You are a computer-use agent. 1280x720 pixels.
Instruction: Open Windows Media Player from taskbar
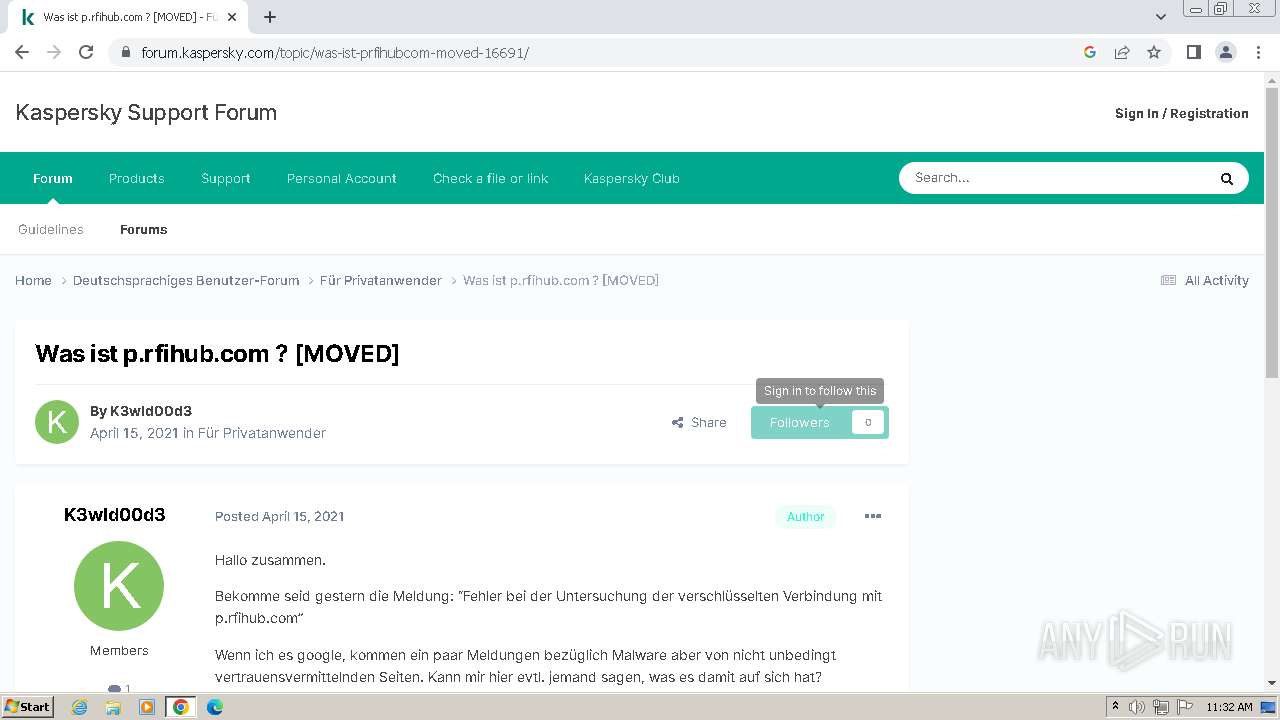pyautogui.click(x=147, y=707)
